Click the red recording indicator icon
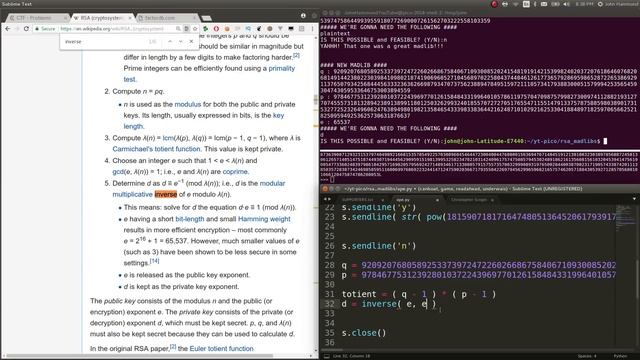This screenshot has width=640, height=360. coord(494,4)
